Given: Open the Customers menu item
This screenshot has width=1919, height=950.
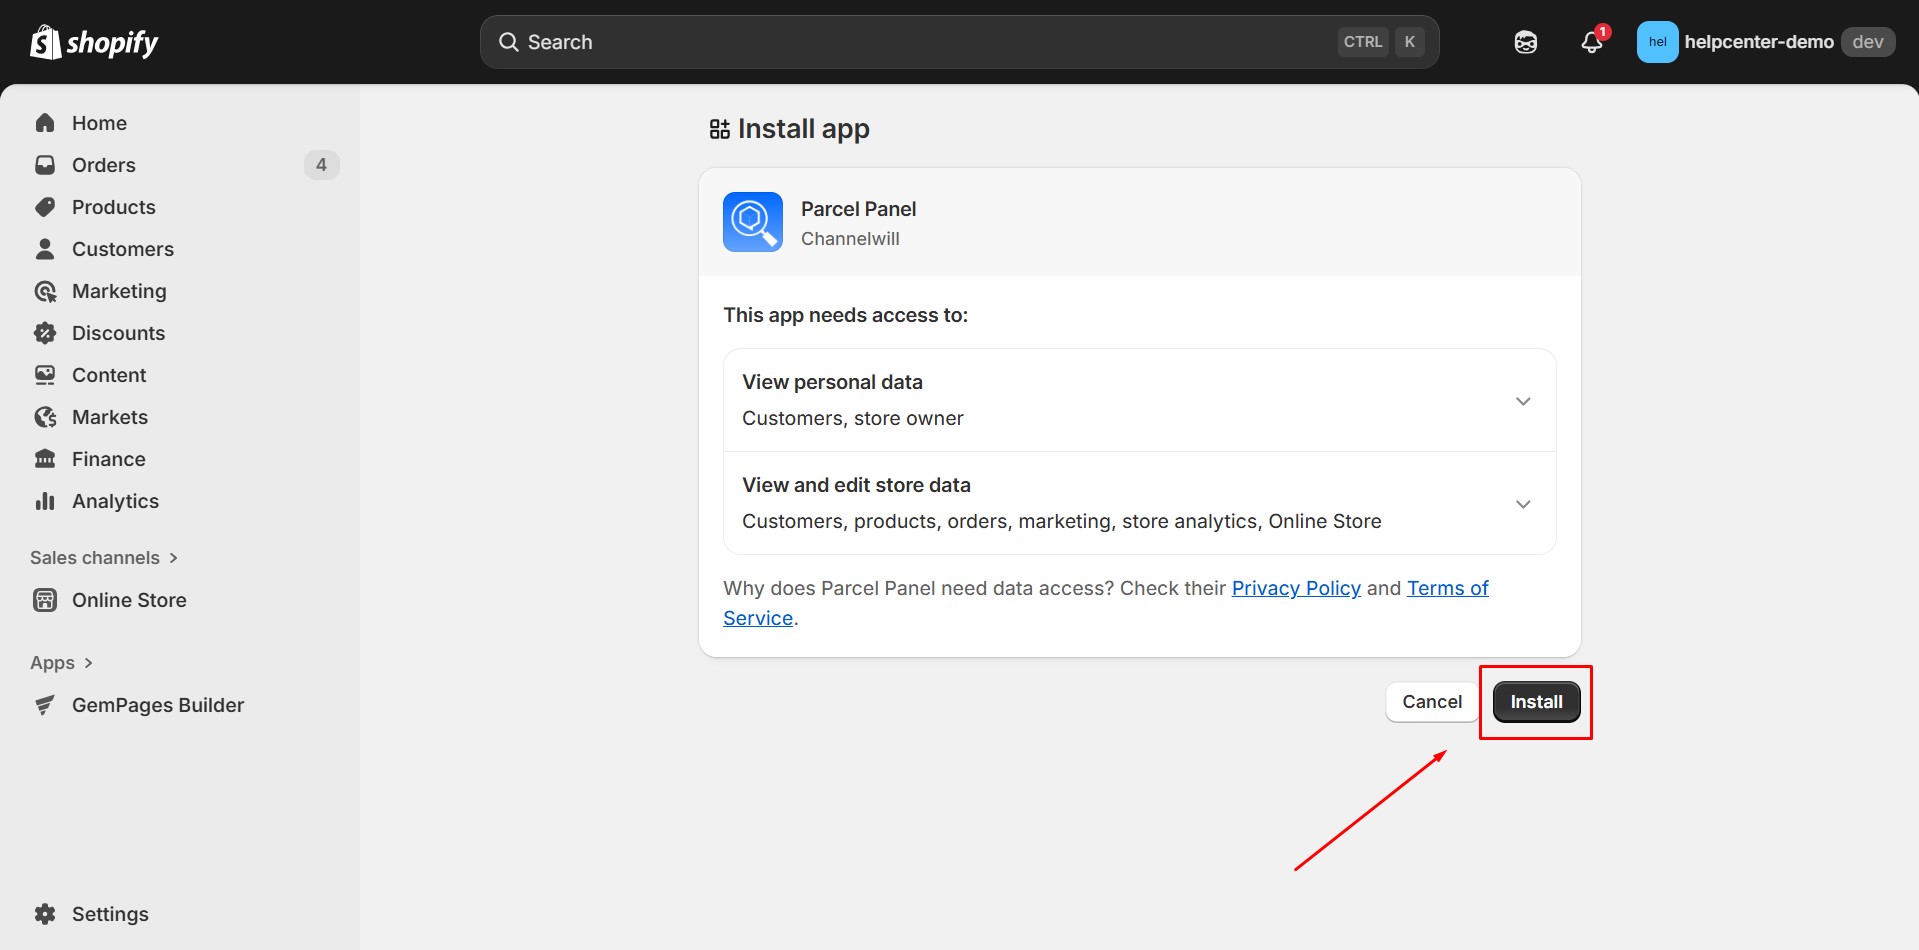Looking at the screenshot, I should click(122, 249).
